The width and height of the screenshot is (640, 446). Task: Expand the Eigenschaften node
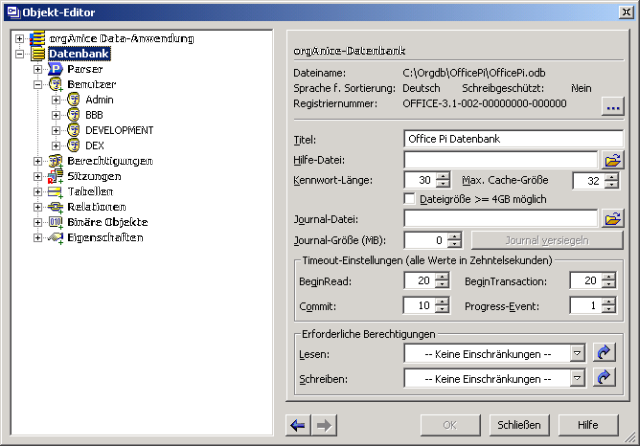[38, 237]
